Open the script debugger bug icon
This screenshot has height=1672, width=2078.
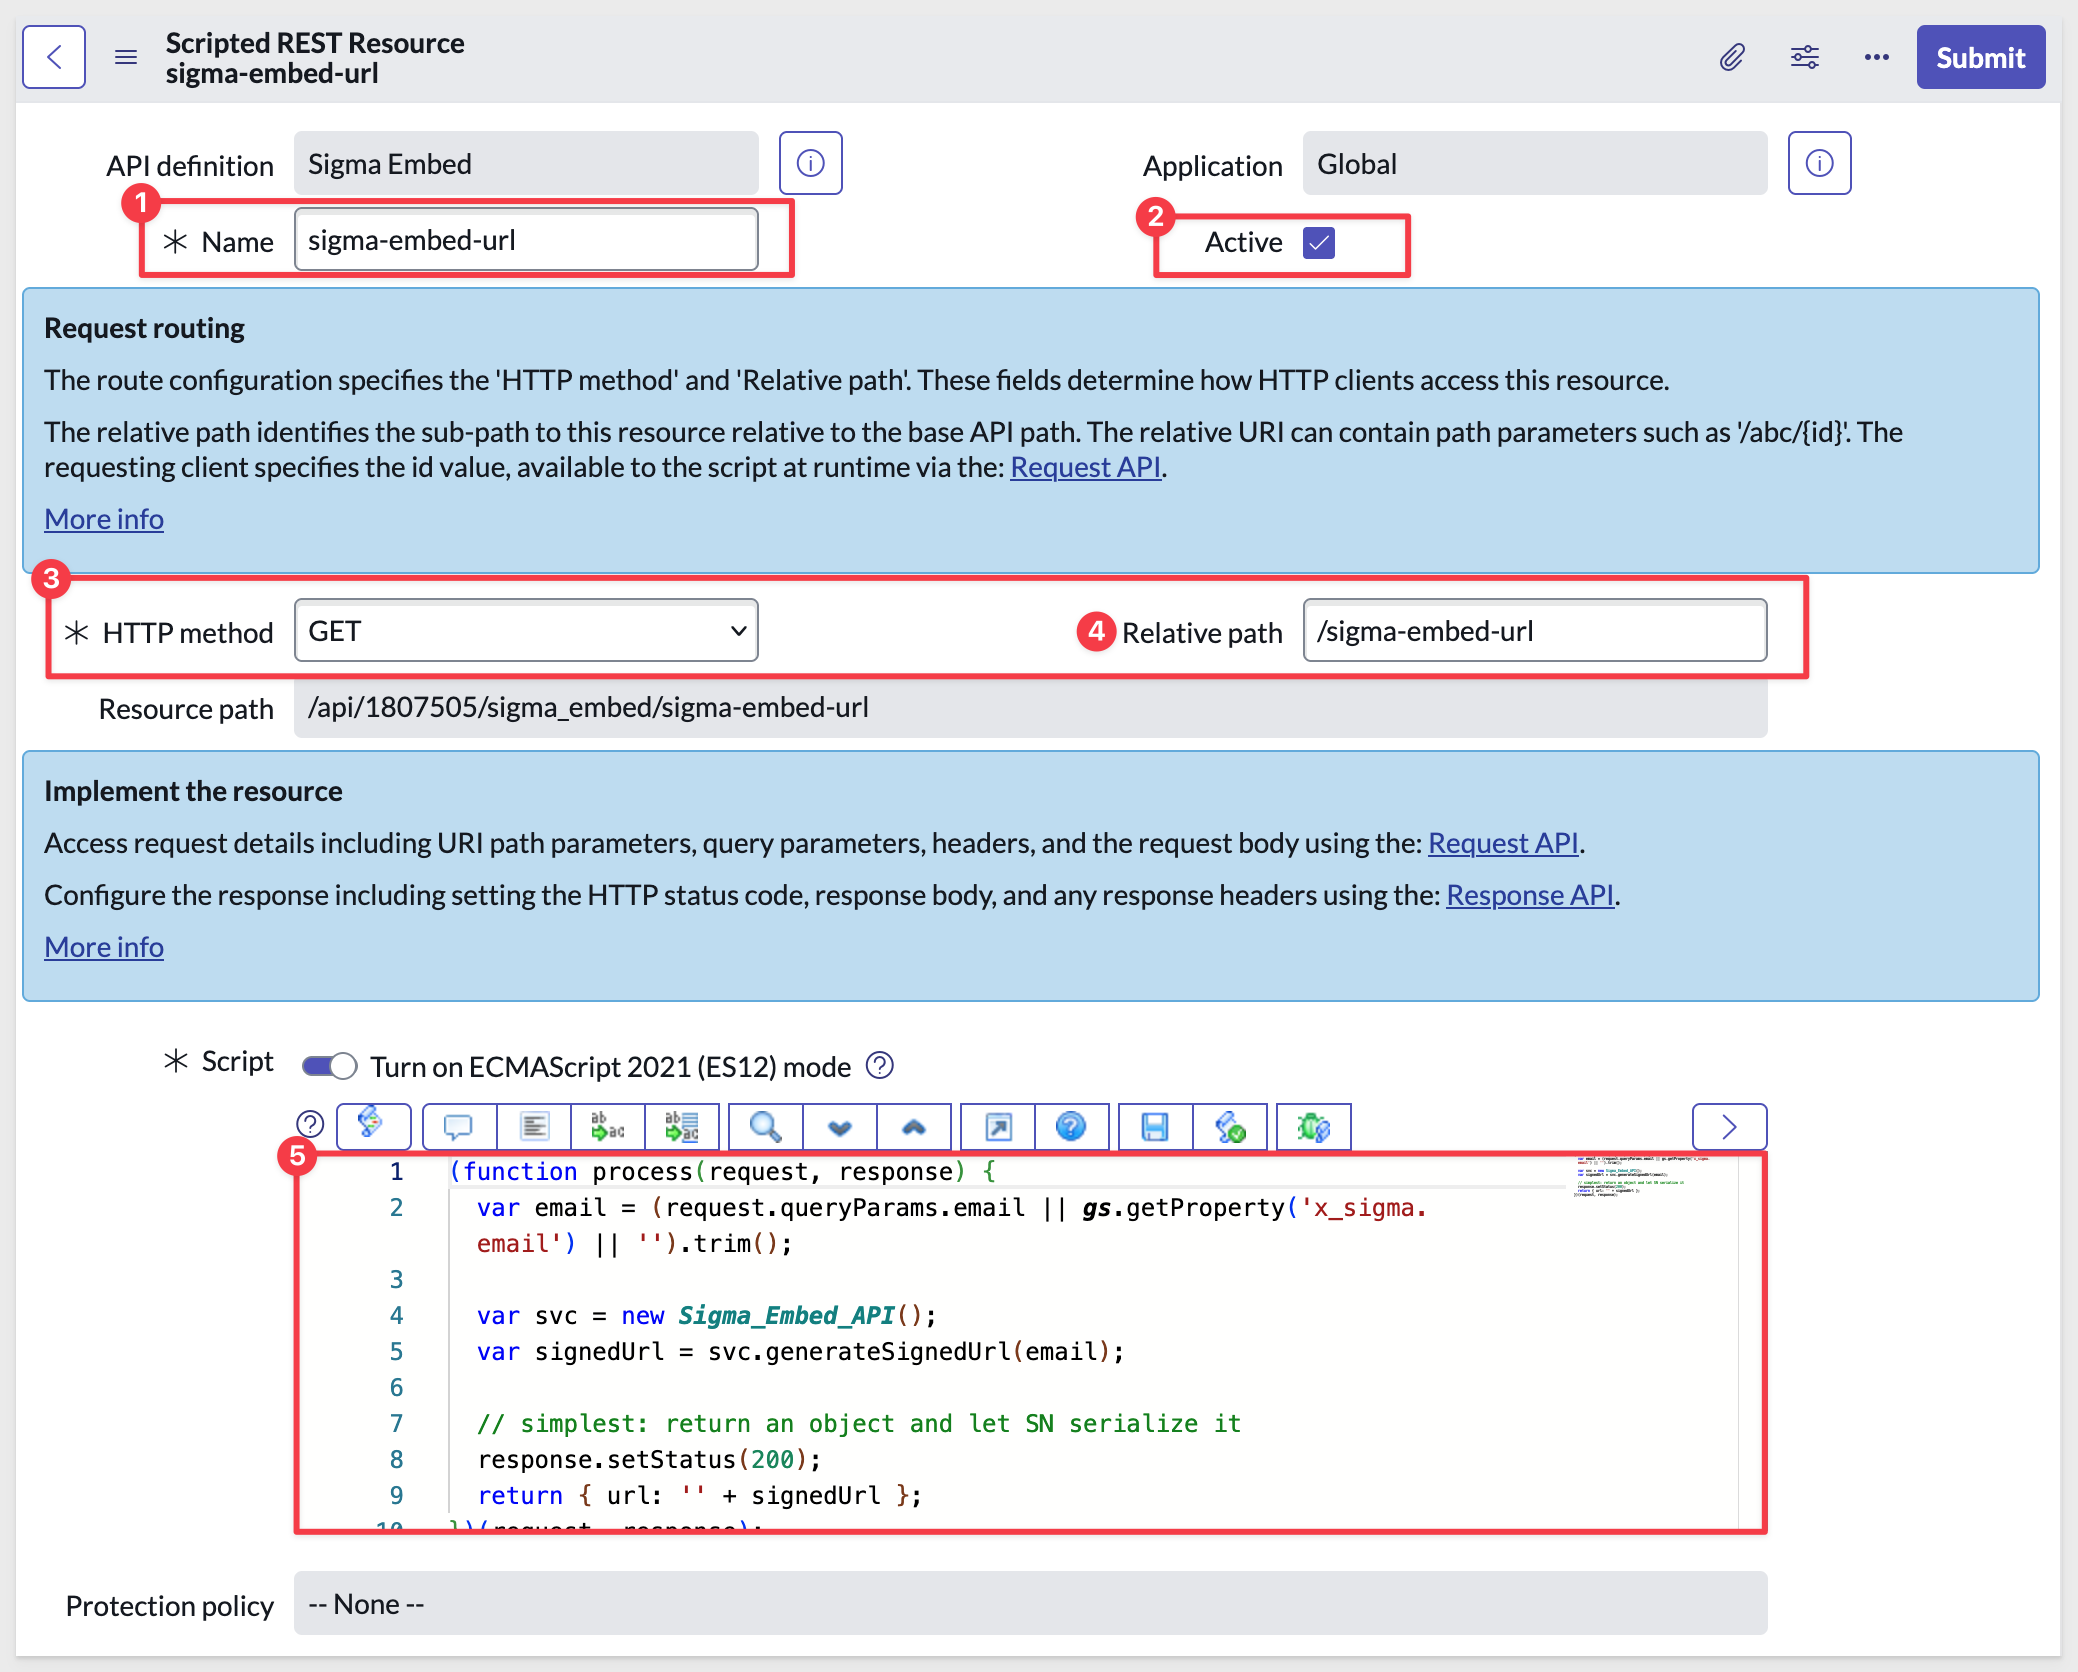1314,1126
